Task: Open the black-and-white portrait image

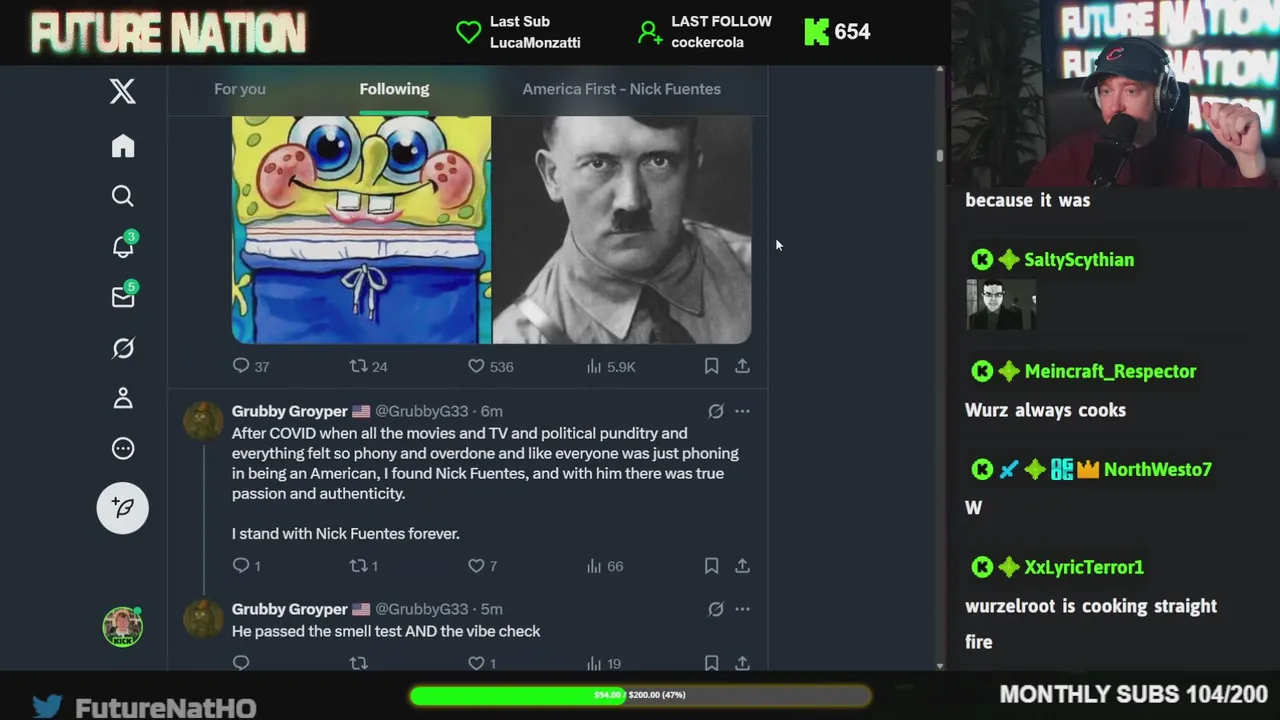Action: point(622,229)
